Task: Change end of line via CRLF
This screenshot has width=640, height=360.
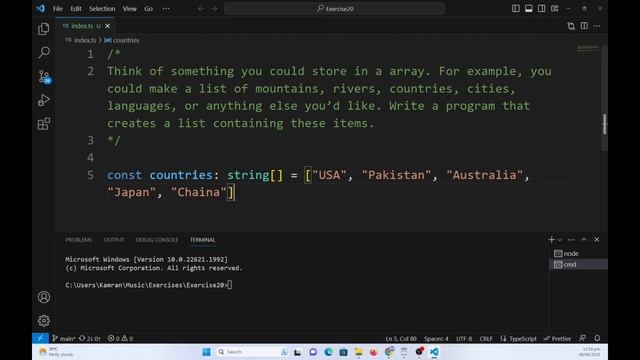Action: coord(486,338)
